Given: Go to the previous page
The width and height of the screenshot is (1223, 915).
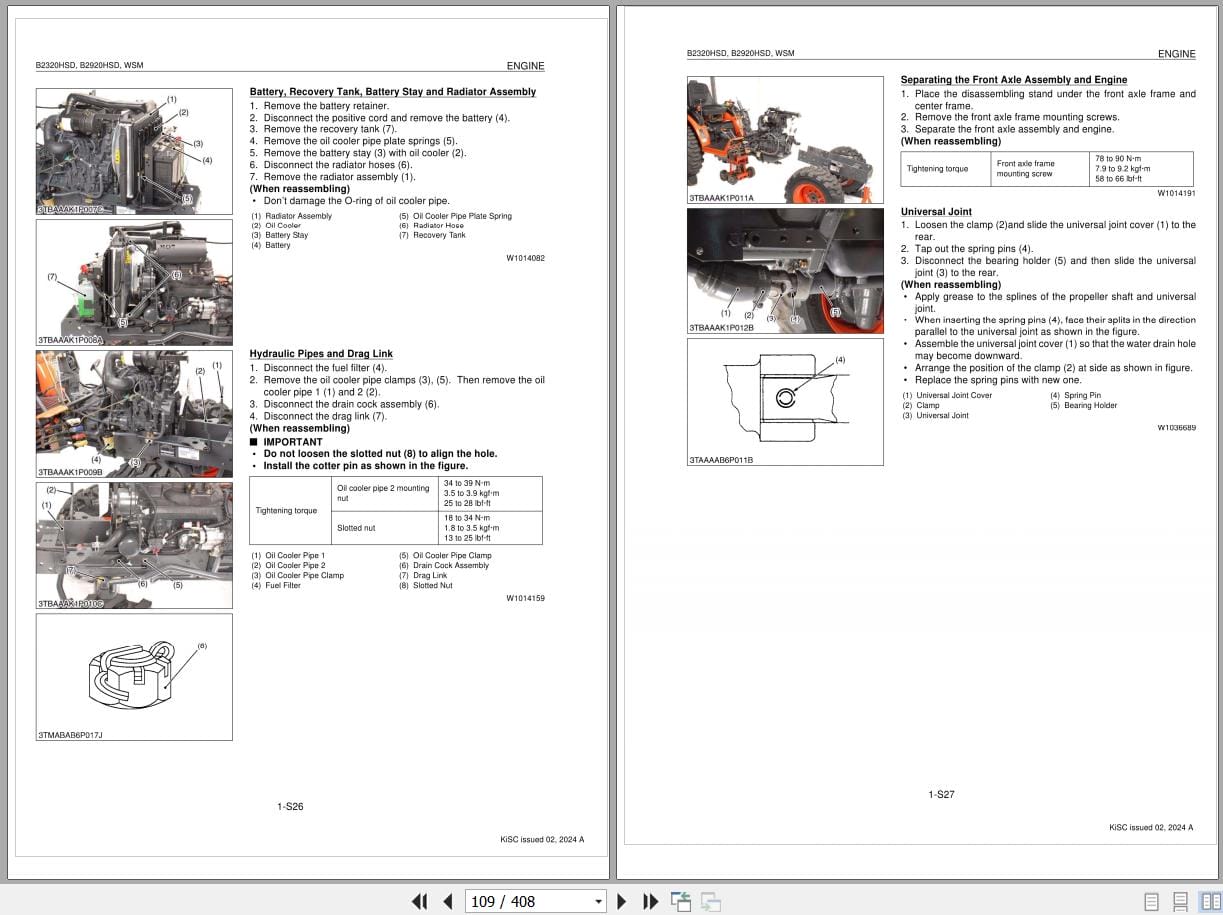Looking at the screenshot, I should coord(447,901).
